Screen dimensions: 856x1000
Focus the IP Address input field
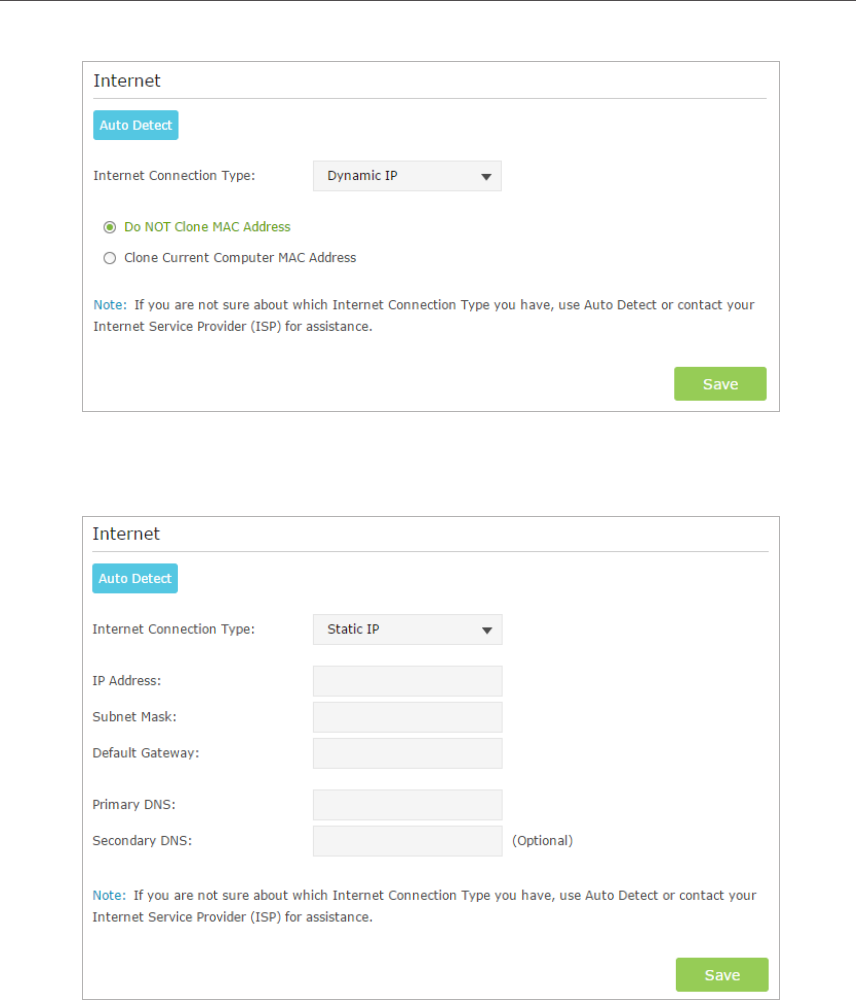(407, 681)
